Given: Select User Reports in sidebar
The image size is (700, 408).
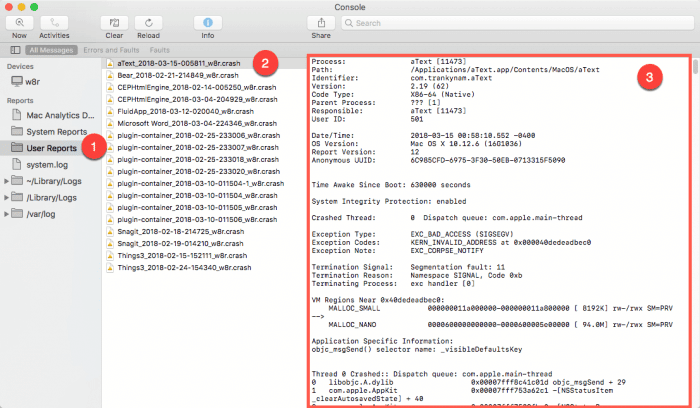Looking at the screenshot, I should (x=51, y=148).
